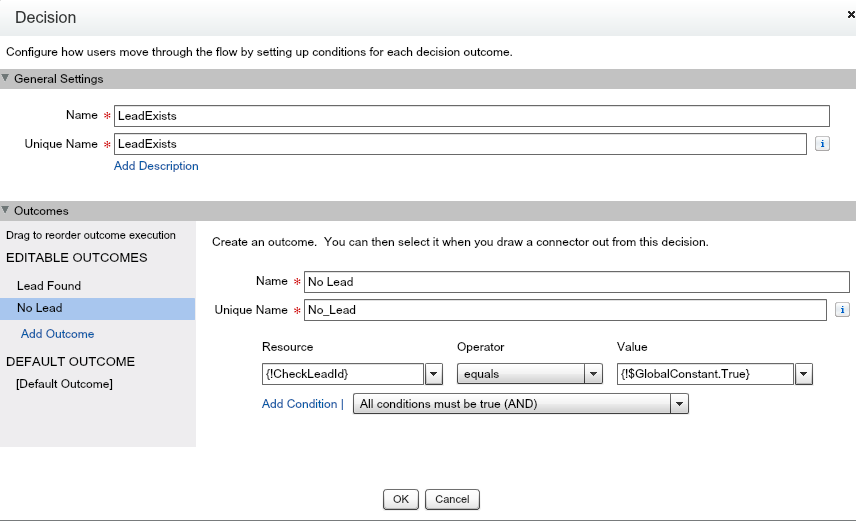Image resolution: width=856 pixels, height=521 pixels.
Task: Open the Resource dropdown arrow
Action: point(434,374)
